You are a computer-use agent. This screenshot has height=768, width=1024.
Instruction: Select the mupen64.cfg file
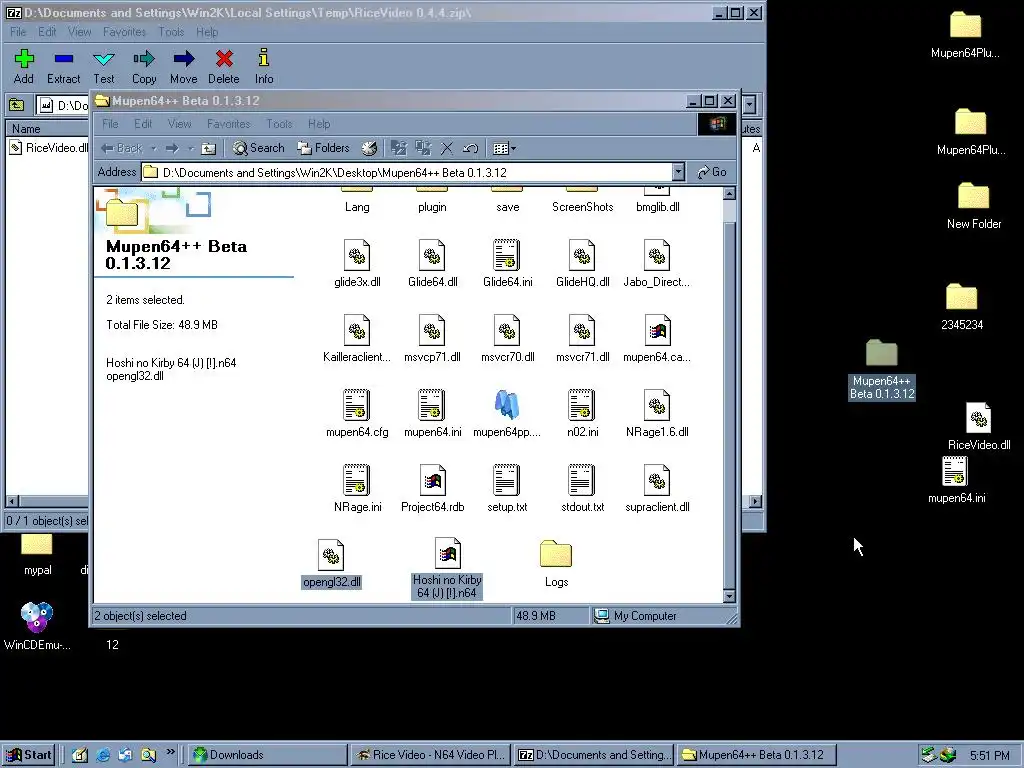pyautogui.click(x=357, y=414)
